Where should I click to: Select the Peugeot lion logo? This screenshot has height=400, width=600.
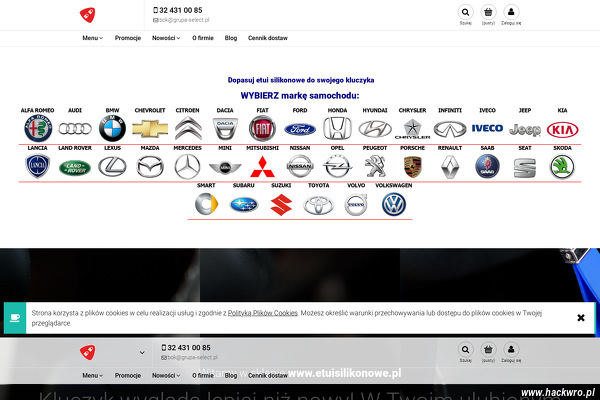pos(375,167)
